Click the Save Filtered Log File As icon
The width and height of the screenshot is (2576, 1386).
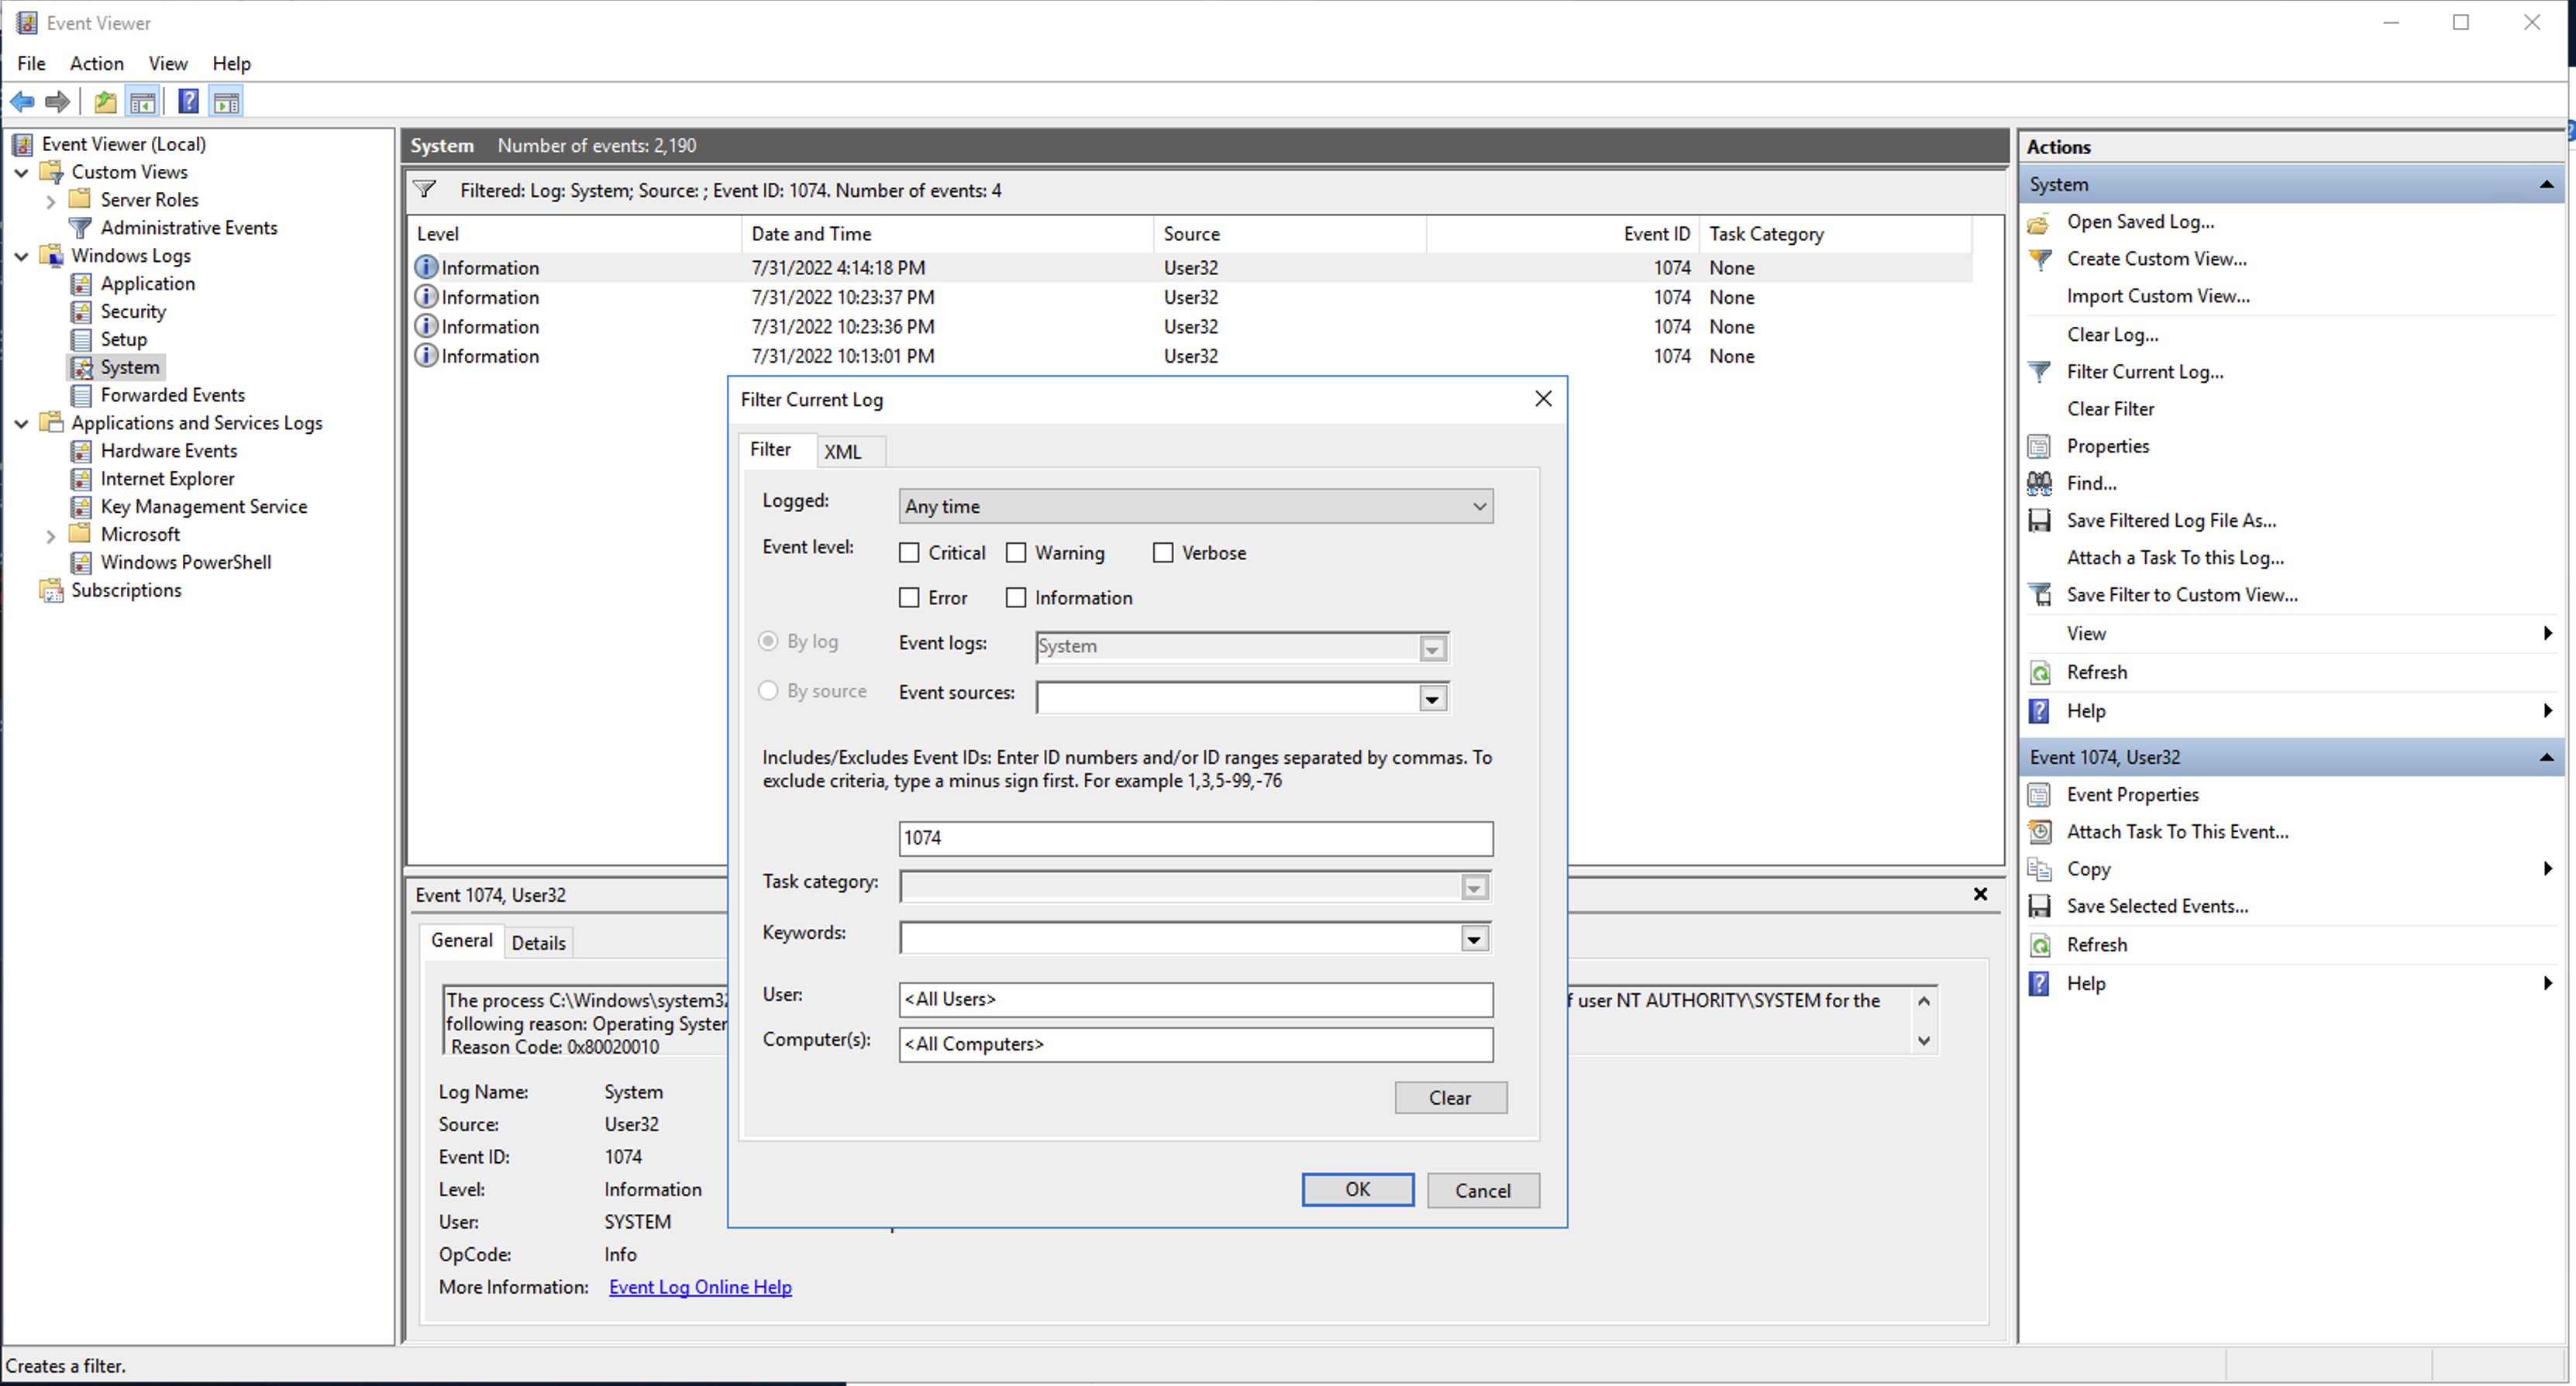pos(2039,521)
